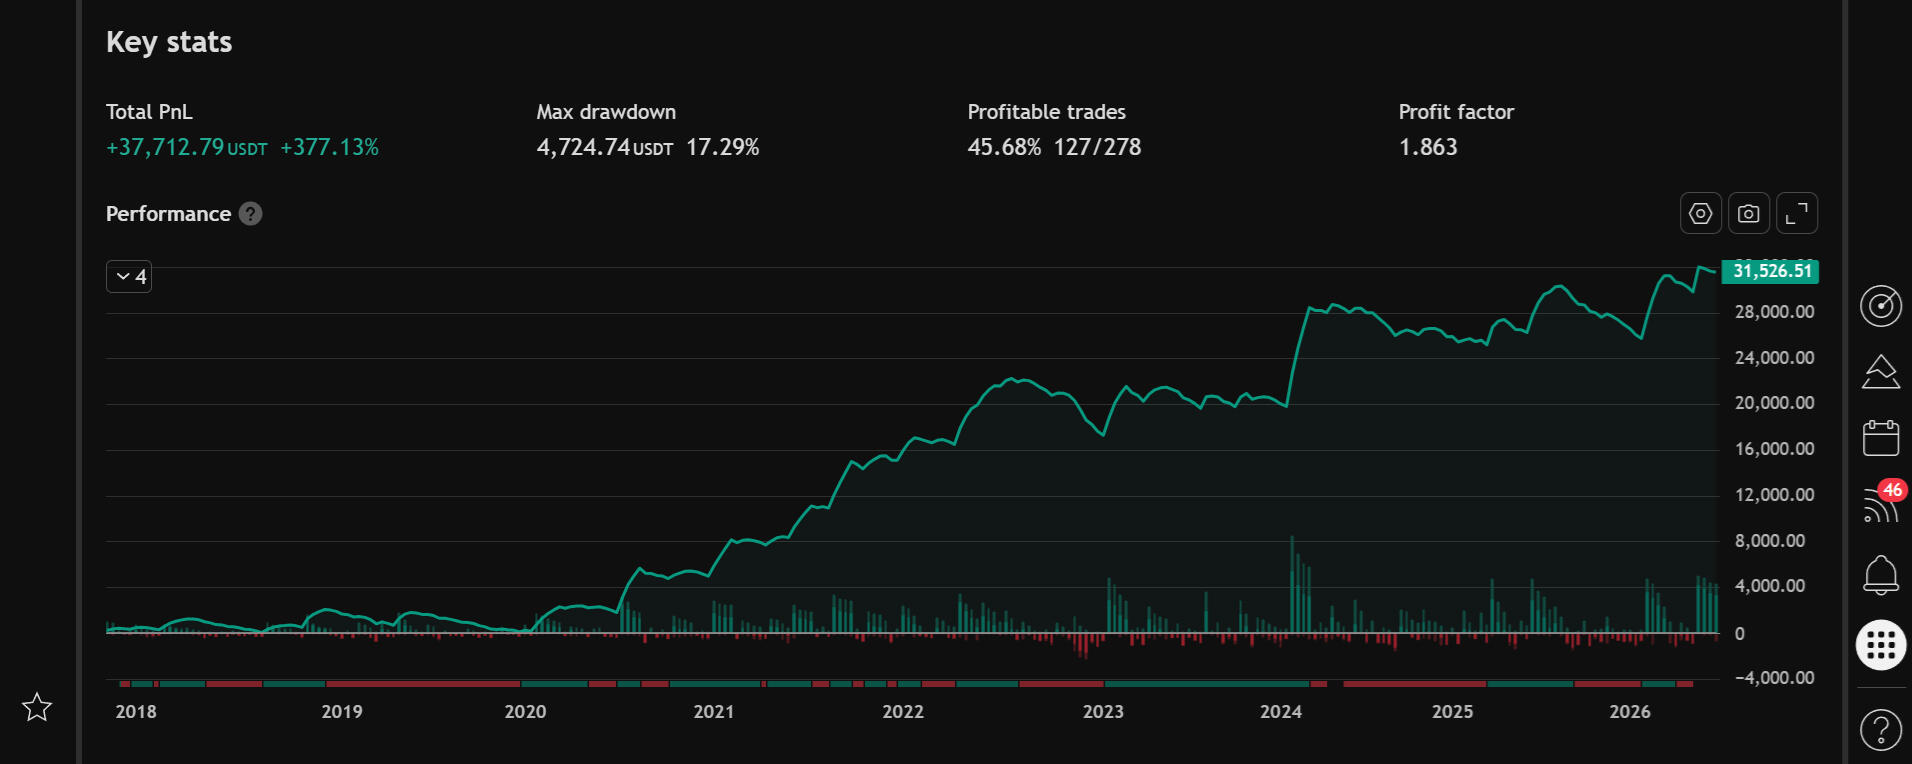Image resolution: width=1912 pixels, height=764 pixels.
Task: Select the 2021 marker on time axis
Action: point(713,712)
